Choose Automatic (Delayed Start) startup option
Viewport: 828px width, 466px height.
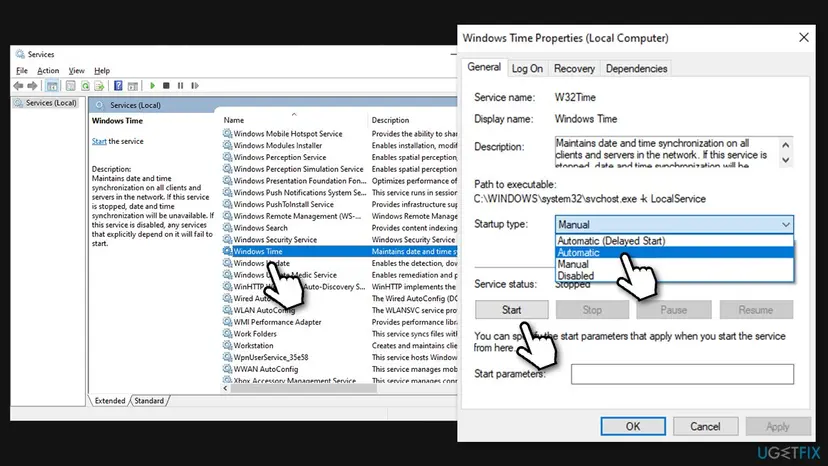click(674, 241)
